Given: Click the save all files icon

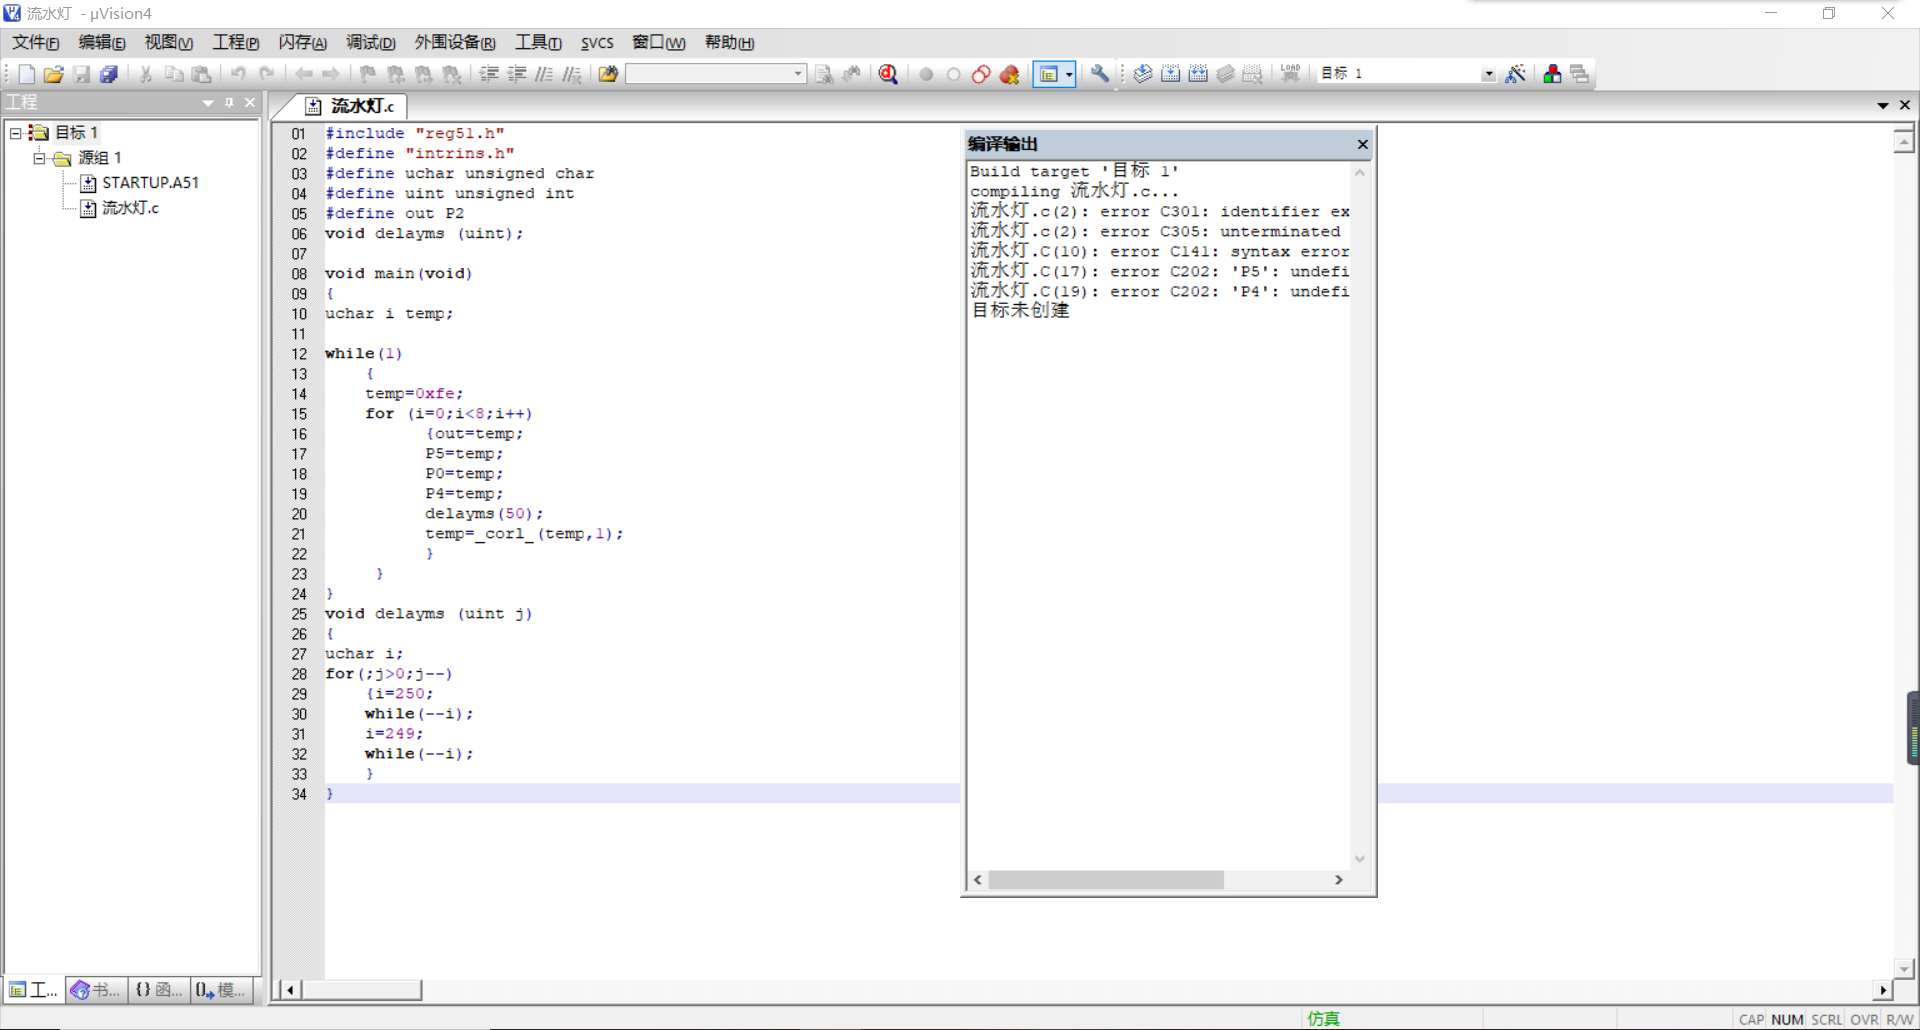Looking at the screenshot, I should click(109, 74).
